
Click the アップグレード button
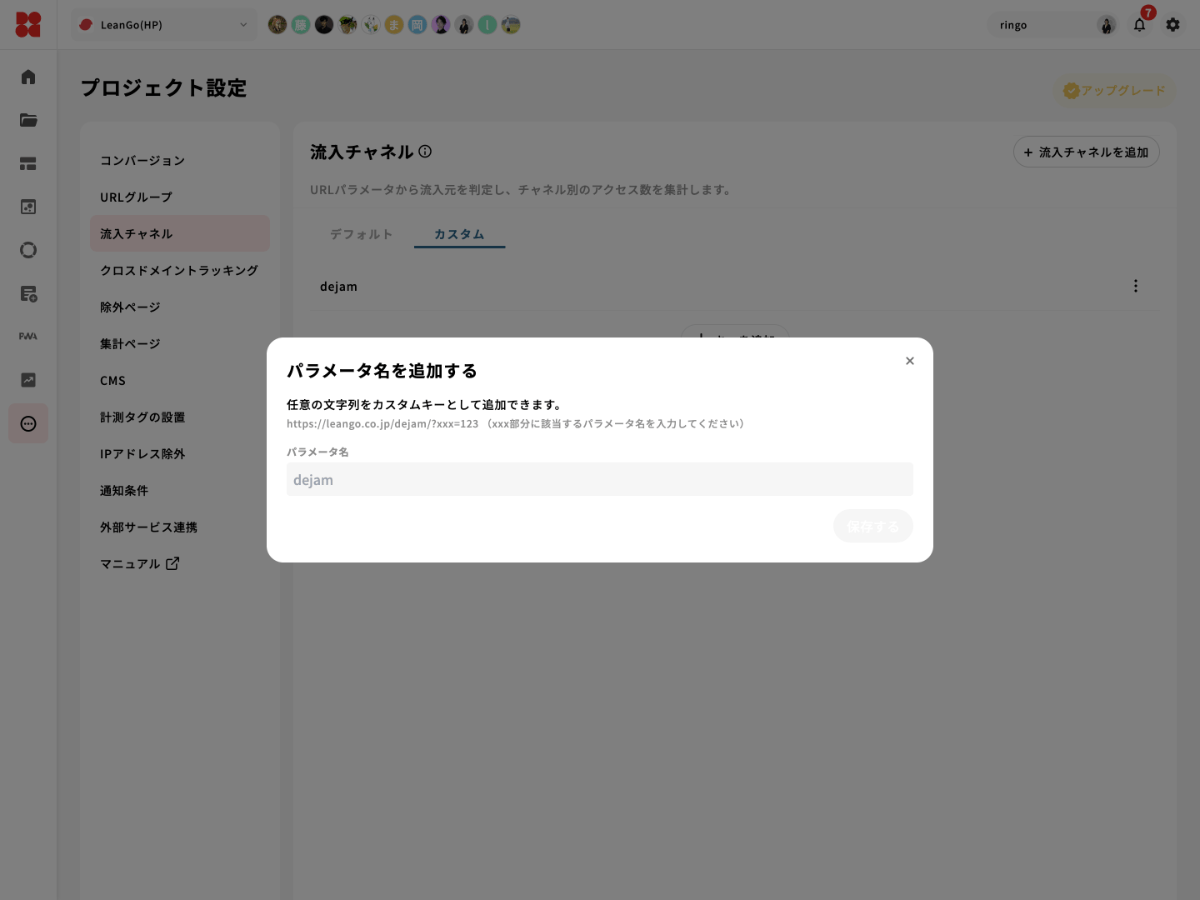1113,91
